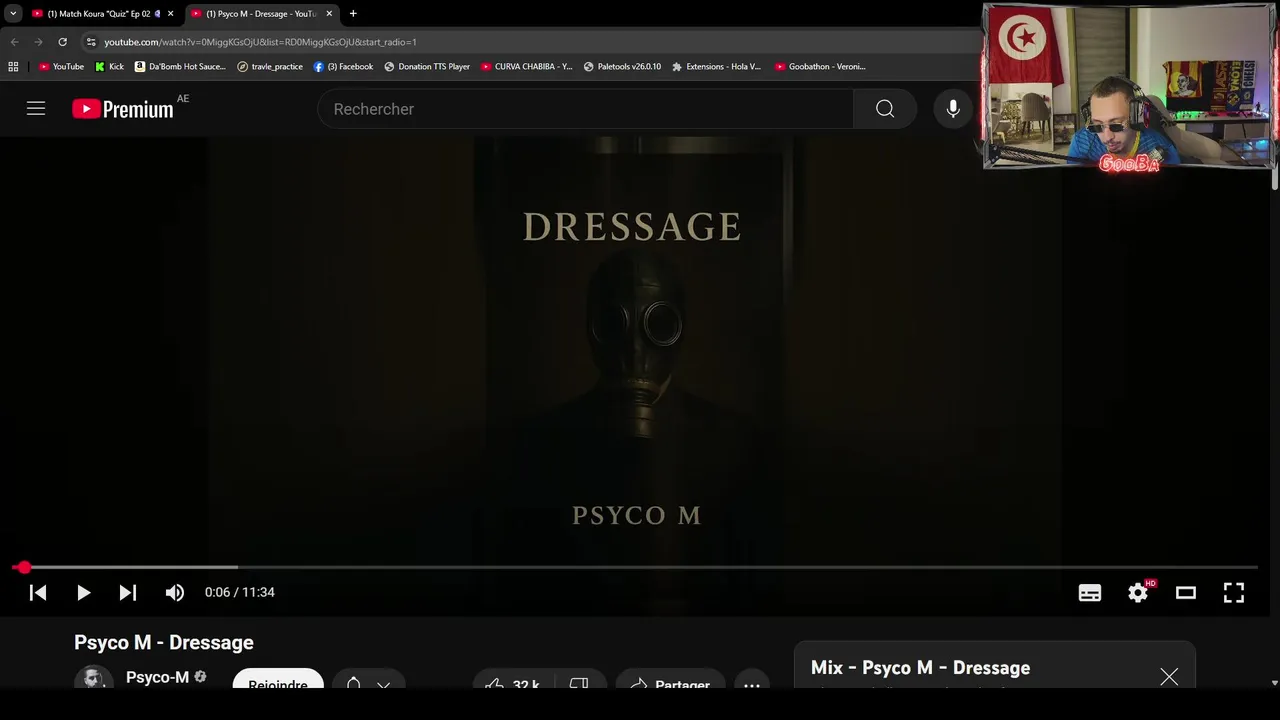Screen dimensions: 1280x720
Task: Skip to the next video
Action: pyautogui.click(x=128, y=593)
